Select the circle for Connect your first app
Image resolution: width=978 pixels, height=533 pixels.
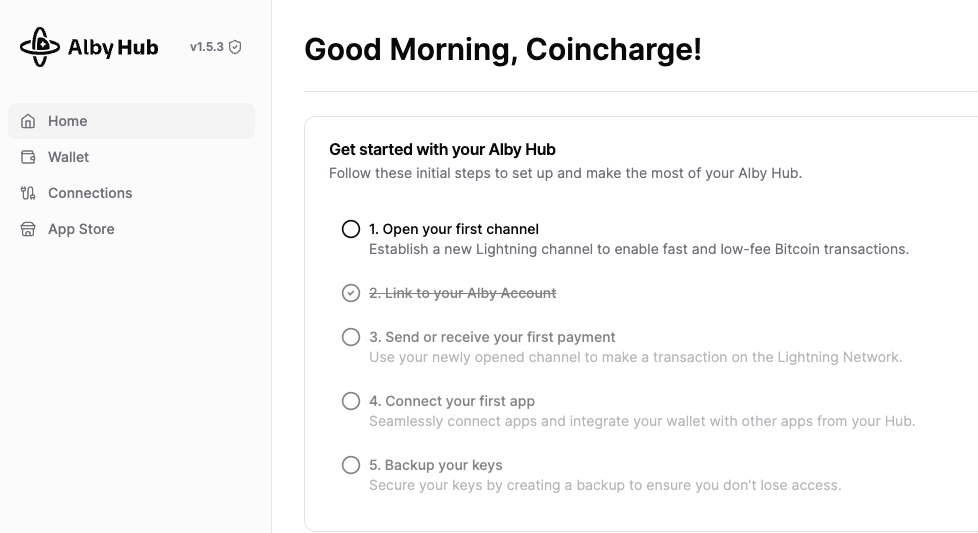pos(351,401)
